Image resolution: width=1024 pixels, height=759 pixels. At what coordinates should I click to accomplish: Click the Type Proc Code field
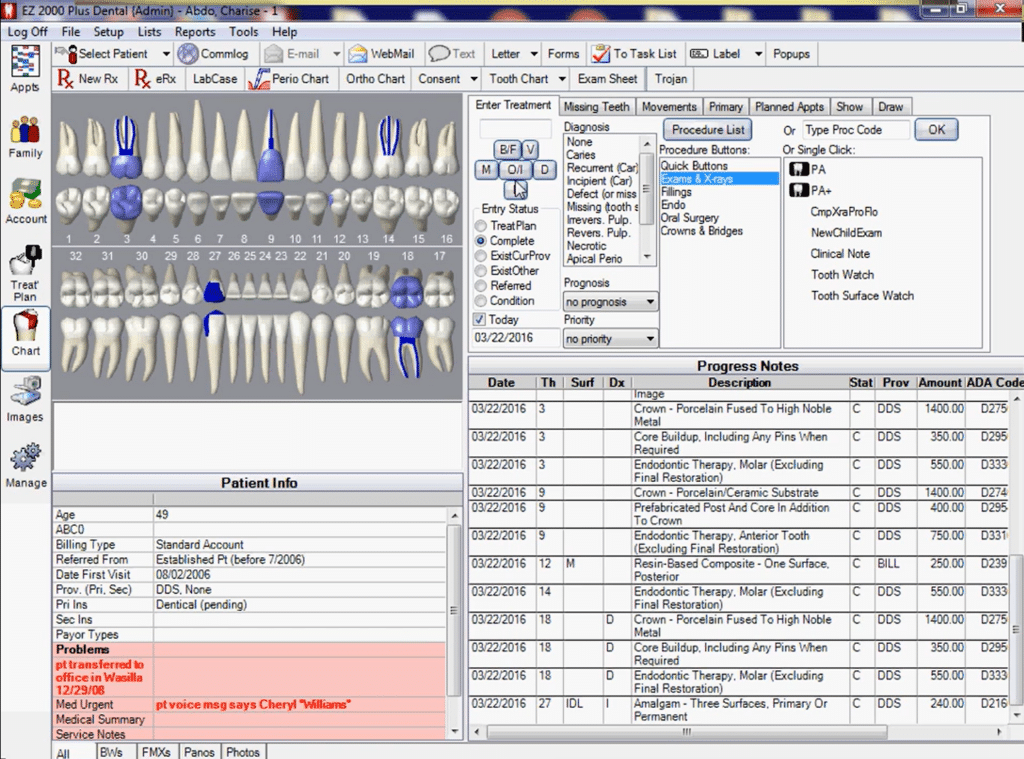[x=856, y=129]
